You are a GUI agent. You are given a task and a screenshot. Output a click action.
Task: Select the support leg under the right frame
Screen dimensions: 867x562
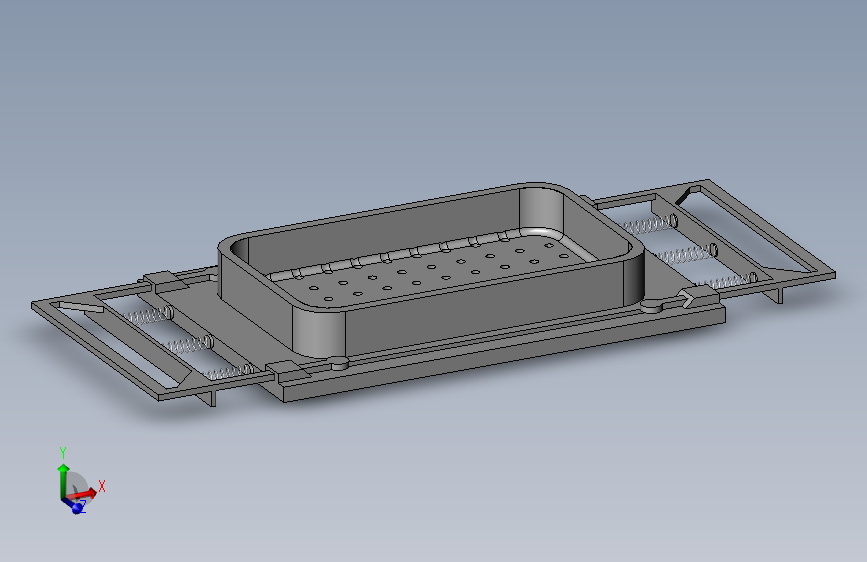(x=778, y=294)
